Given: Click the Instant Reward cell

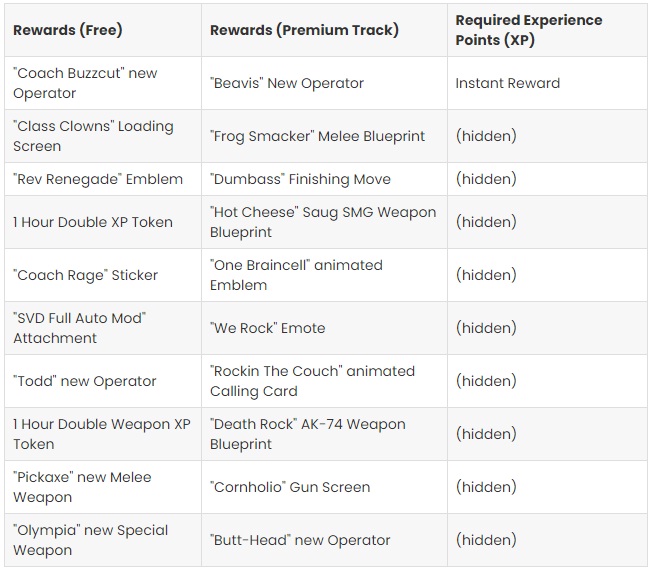Looking at the screenshot, I should [547, 83].
